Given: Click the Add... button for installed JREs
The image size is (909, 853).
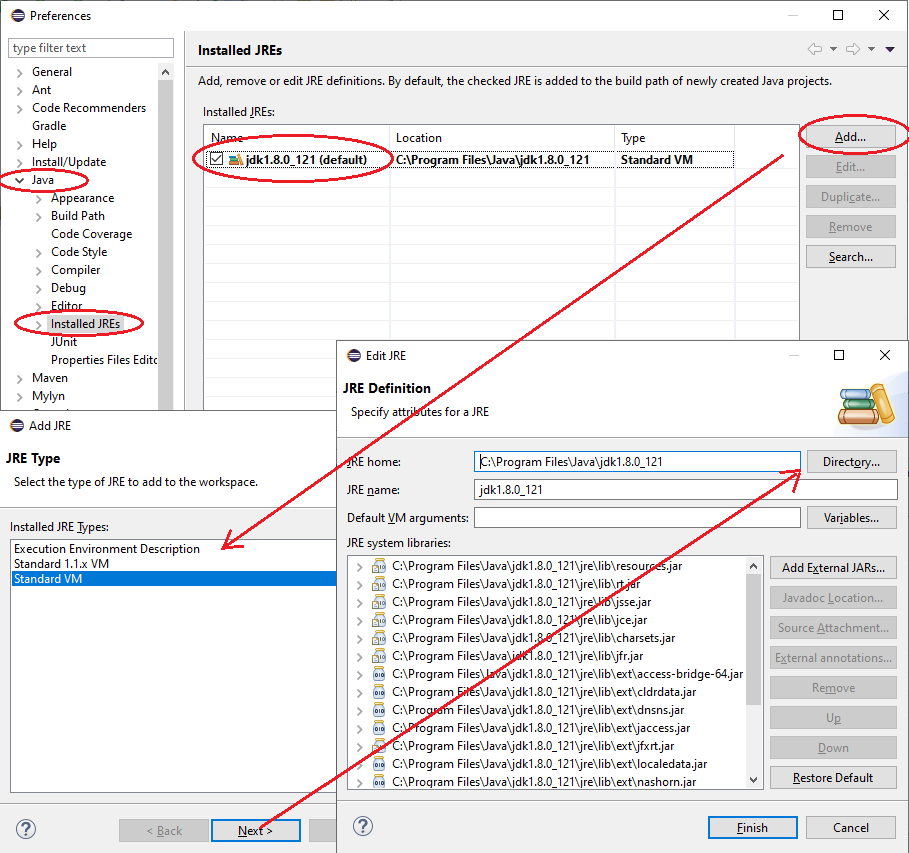Looking at the screenshot, I should pos(850,137).
